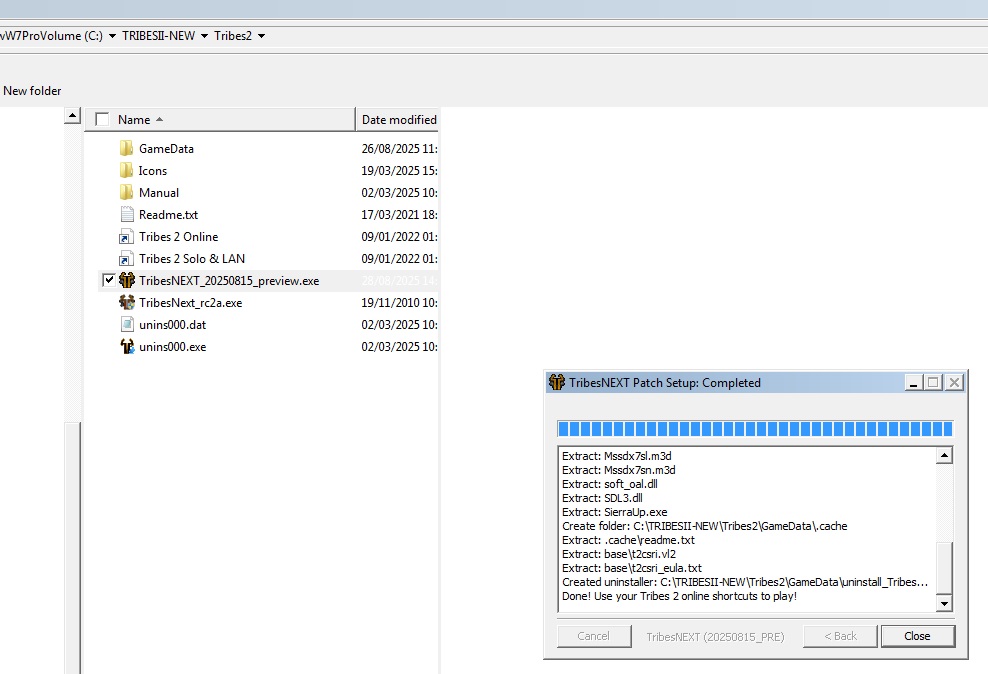Screen dimensions: 988x674
Task: Click the New folder toolbar button
Action: click(32, 91)
